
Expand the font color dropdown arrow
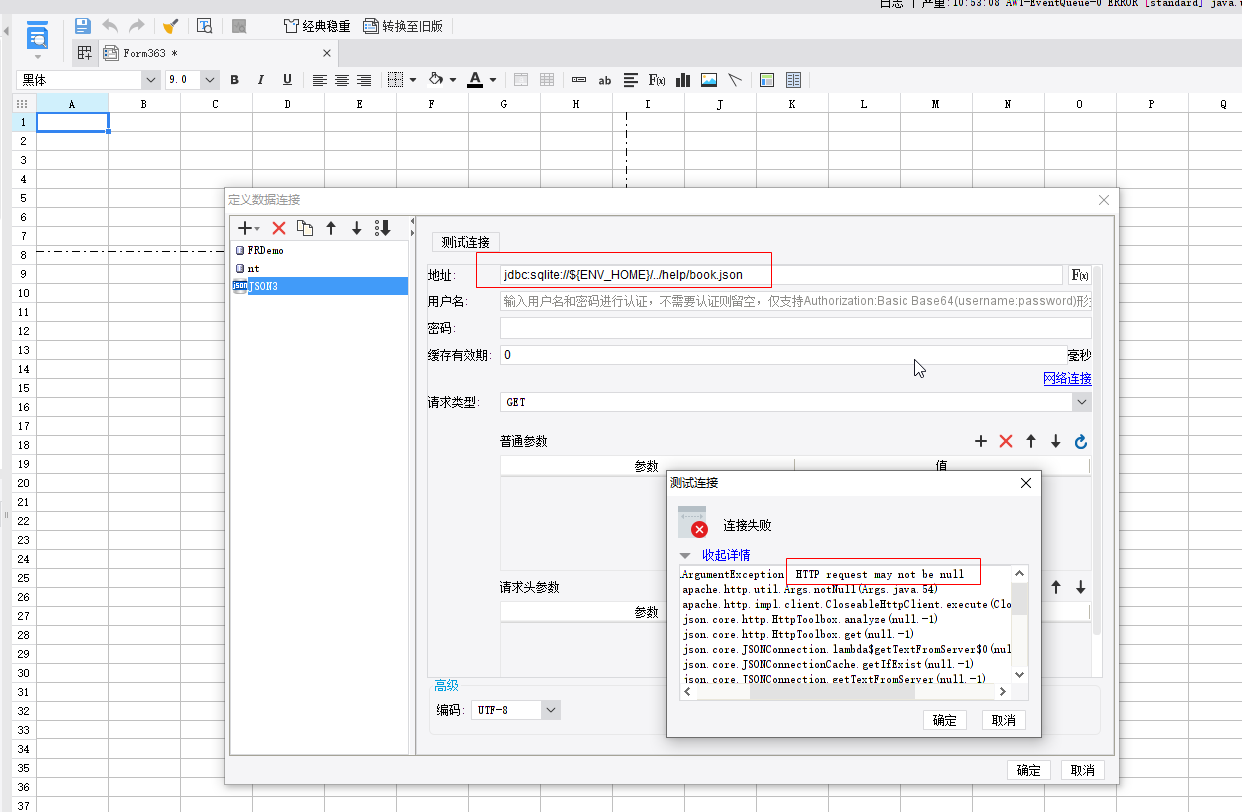[x=493, y=80]
